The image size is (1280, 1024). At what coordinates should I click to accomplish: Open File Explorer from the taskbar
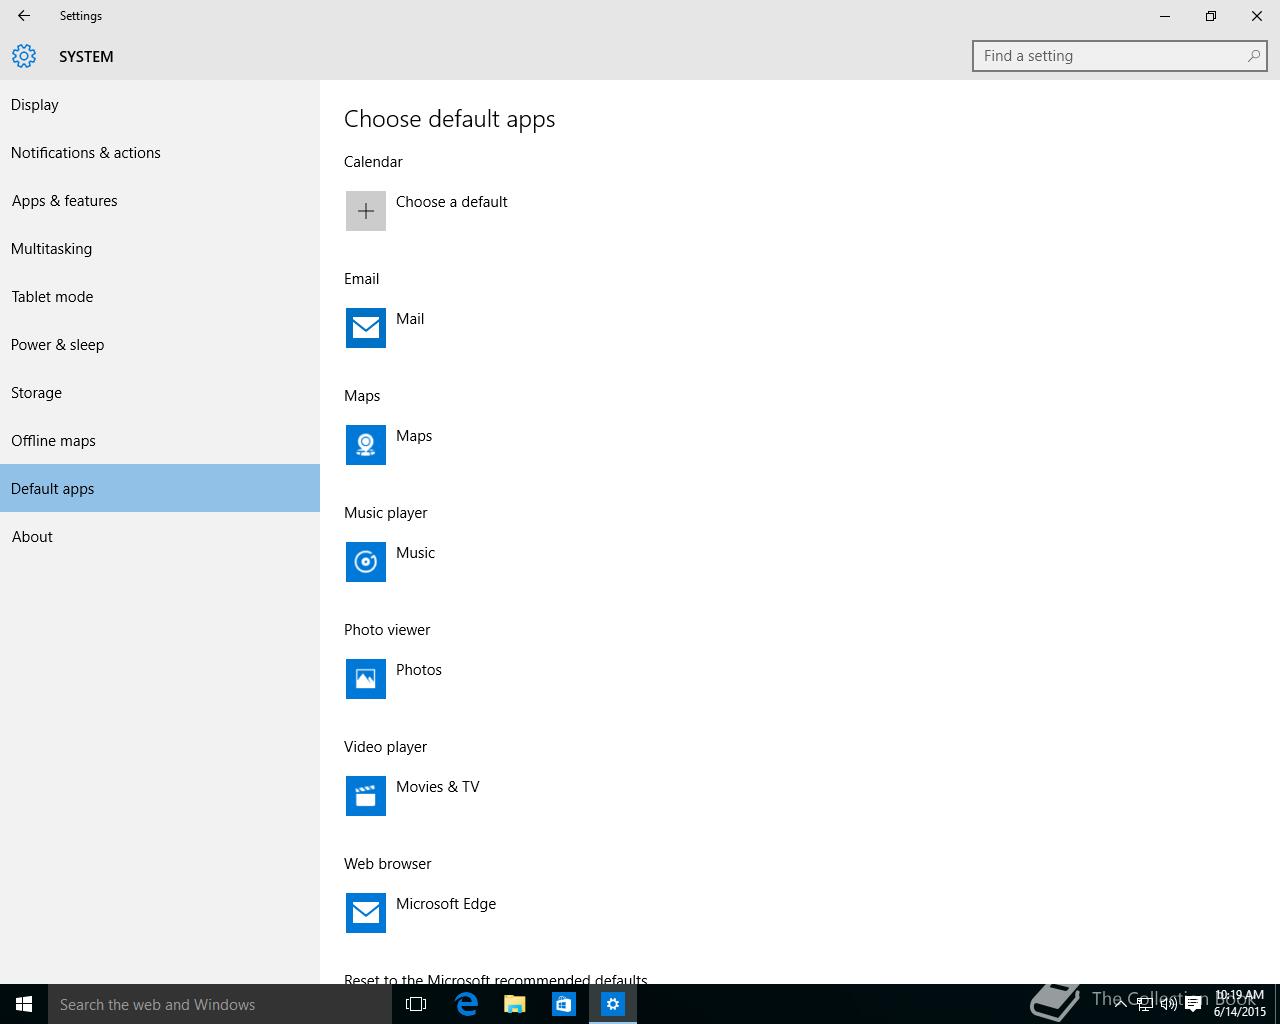coord(515,1004)
